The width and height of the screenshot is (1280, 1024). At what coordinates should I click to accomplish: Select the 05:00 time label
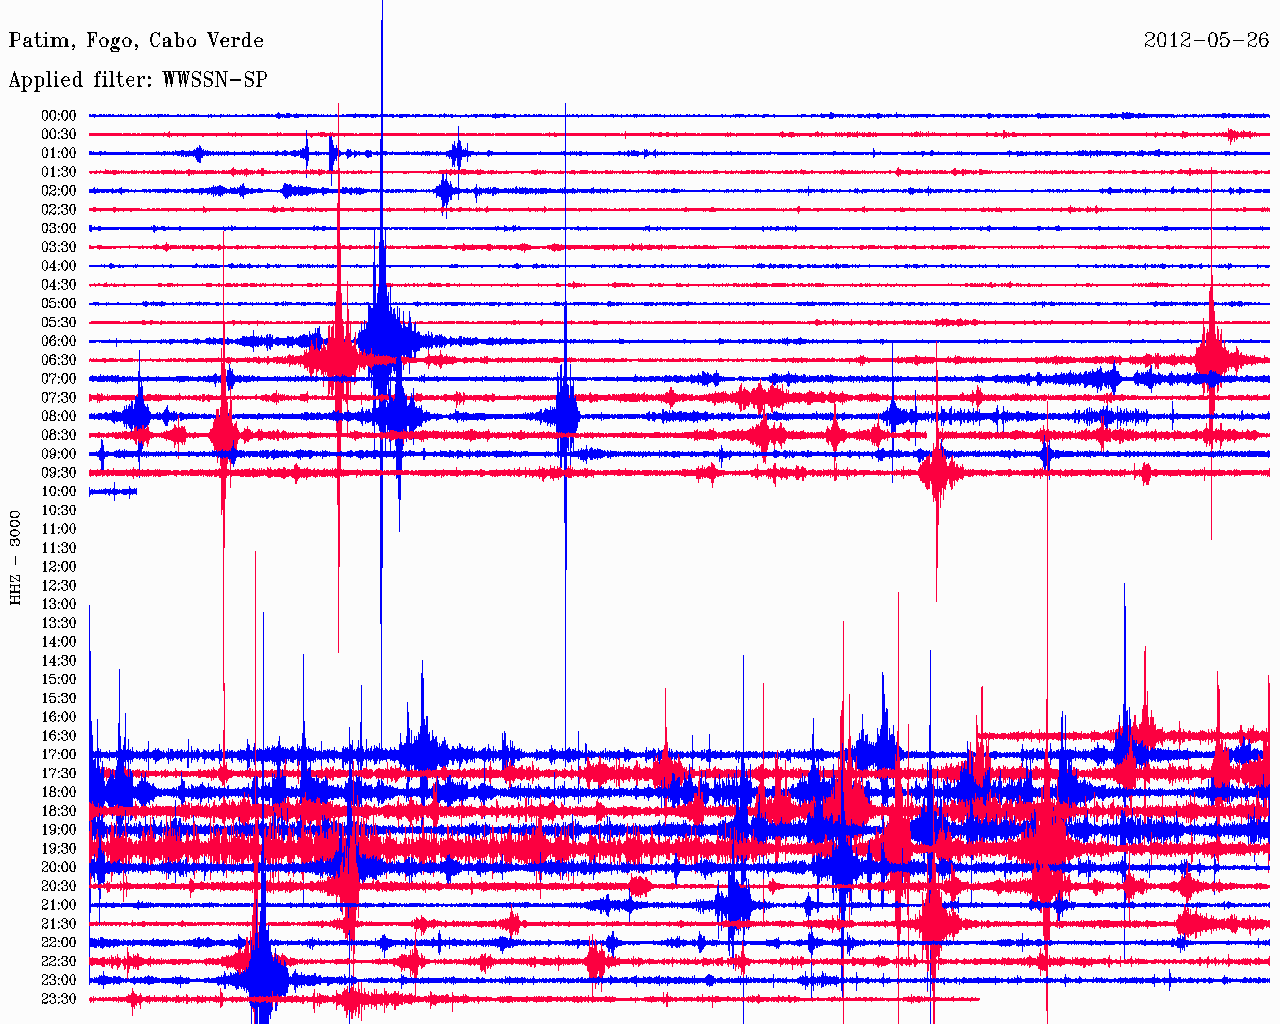pos(59,304)
